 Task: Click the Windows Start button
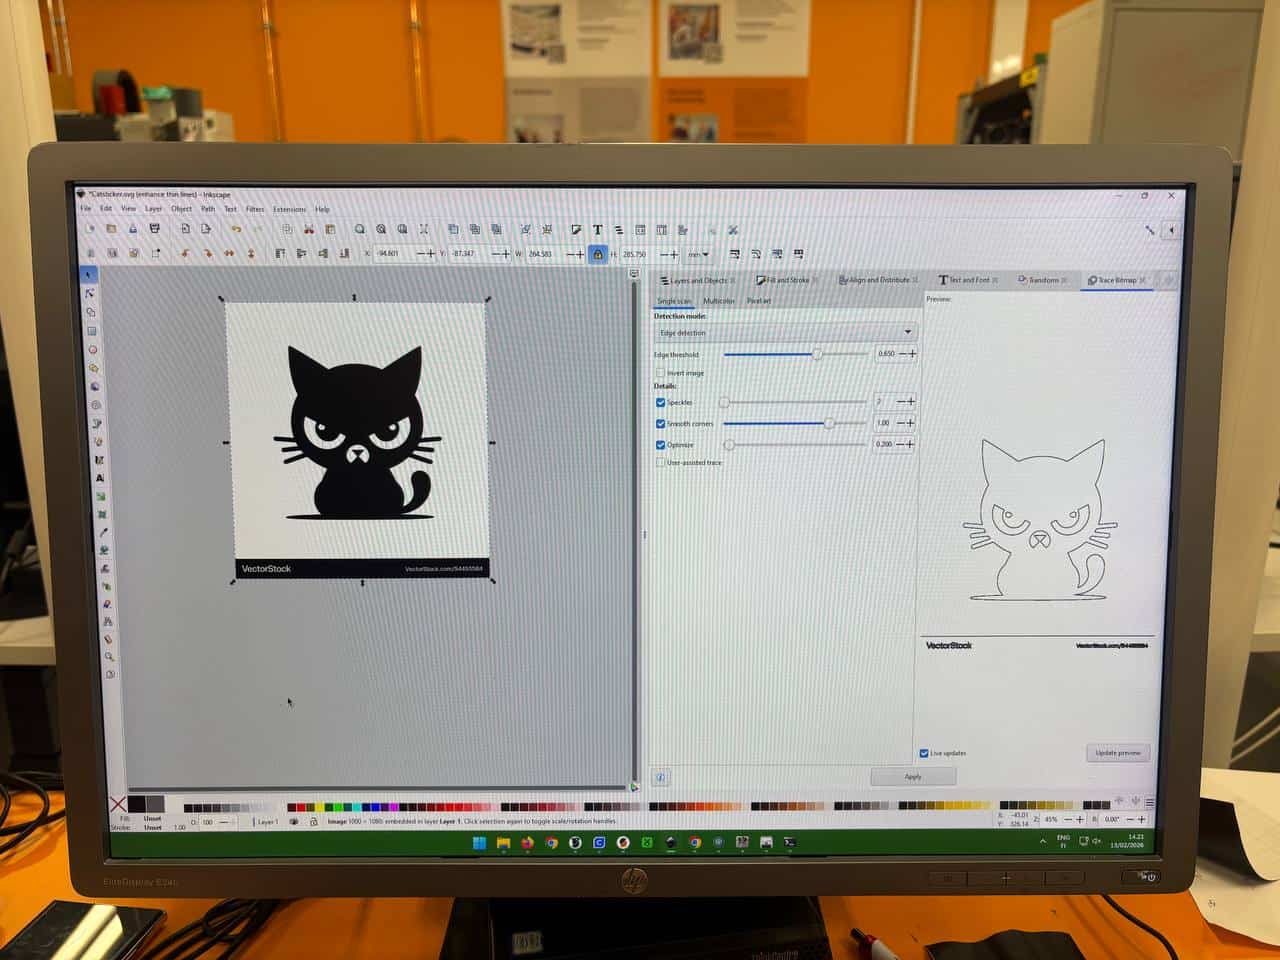pyautogui.click(x=479, y=843)
